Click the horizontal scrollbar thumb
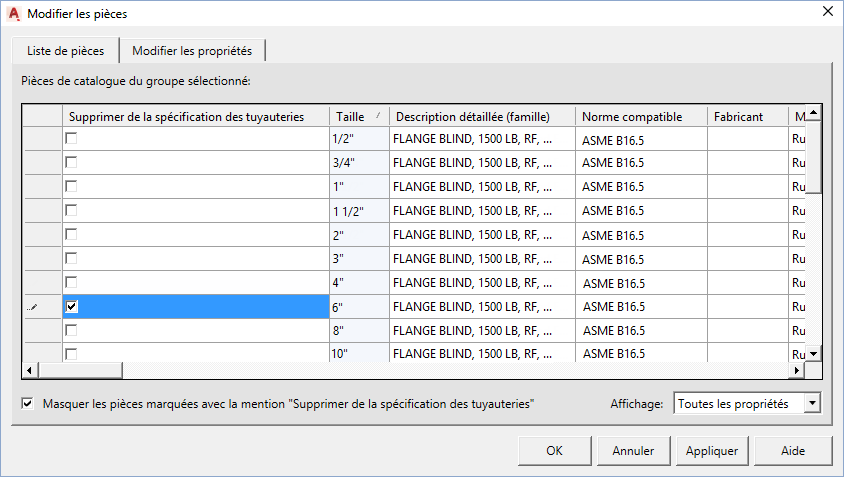 point(78,370)
